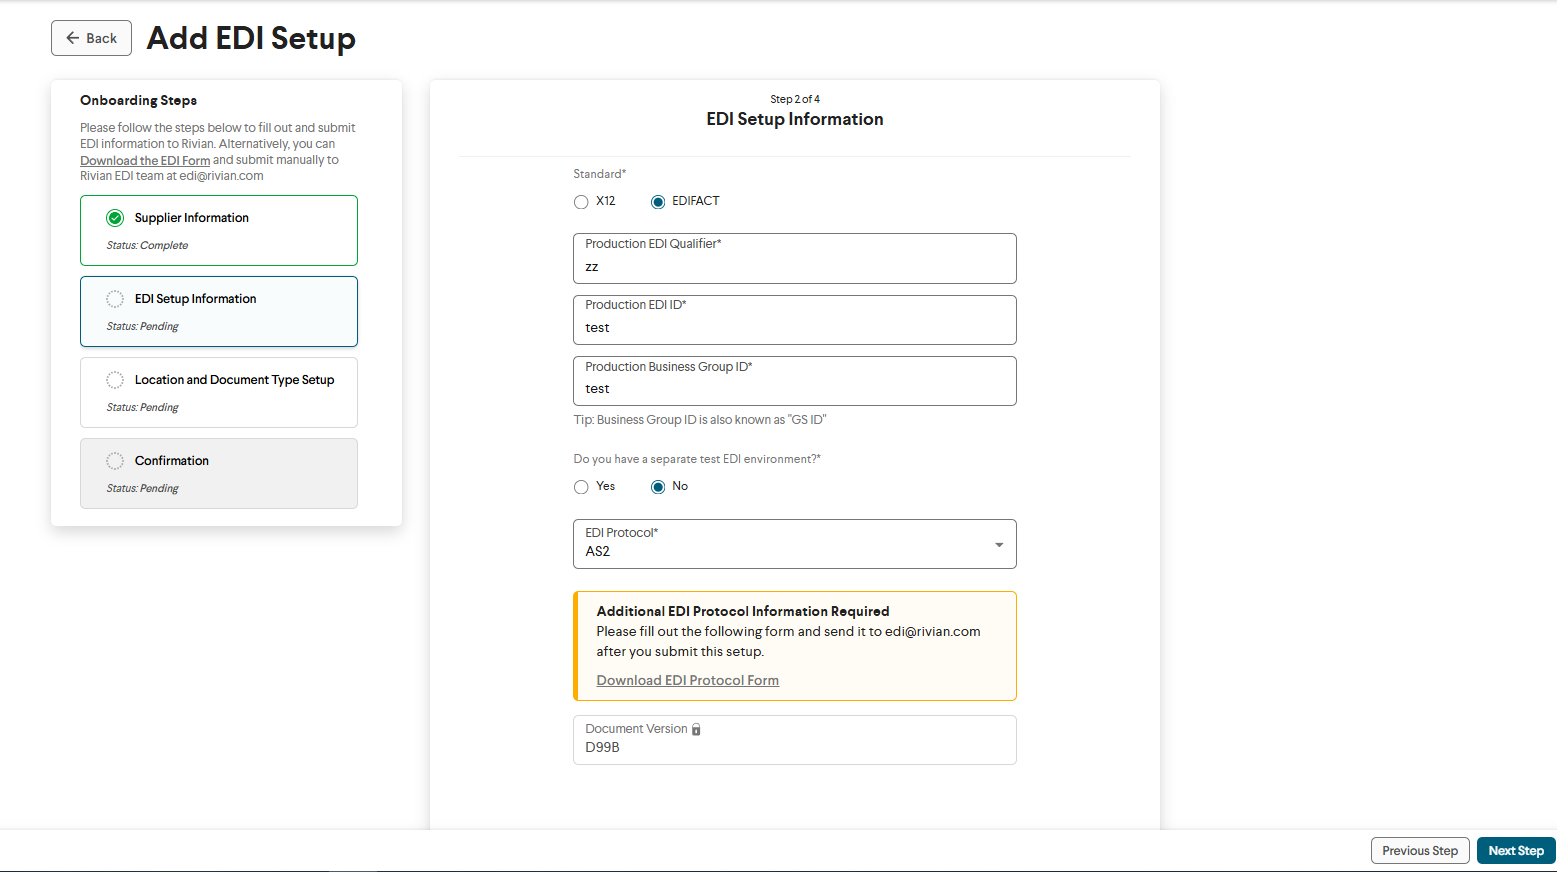Click the EDI Setup Information pending circle icon
1557x872 pixels.
(115, 299)
